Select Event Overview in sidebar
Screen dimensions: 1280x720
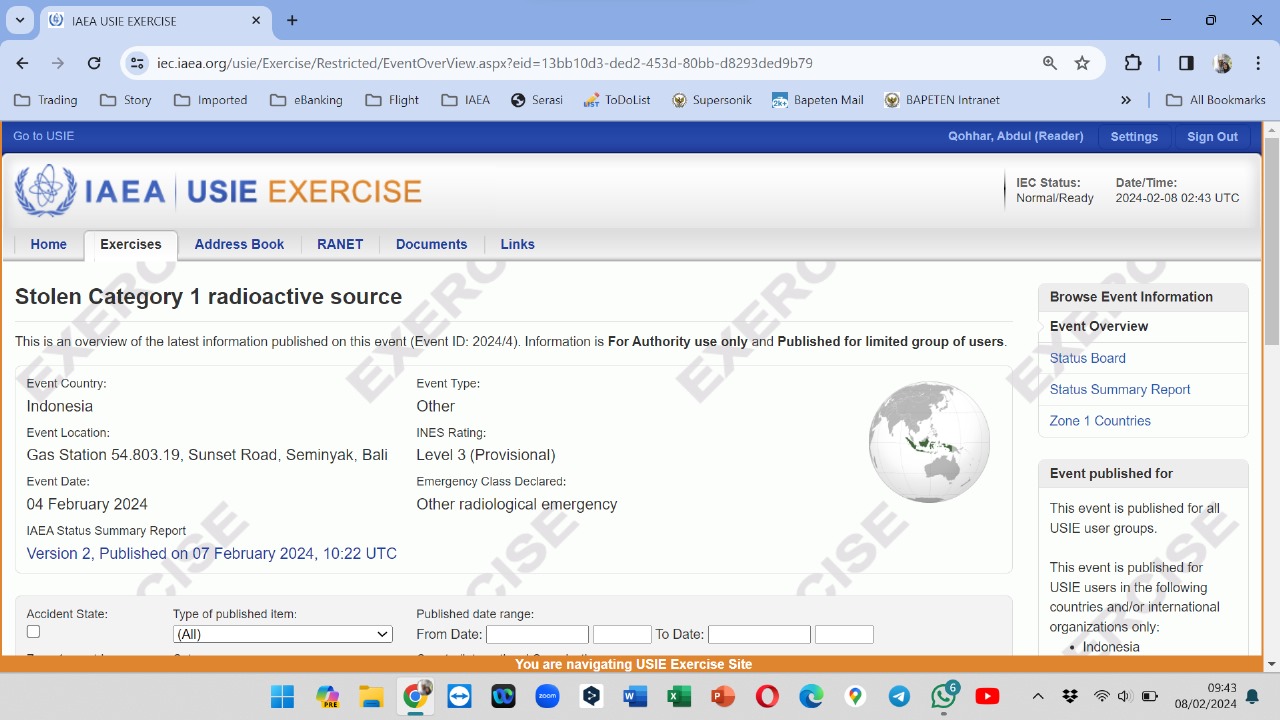click(x=1099, y=326)
